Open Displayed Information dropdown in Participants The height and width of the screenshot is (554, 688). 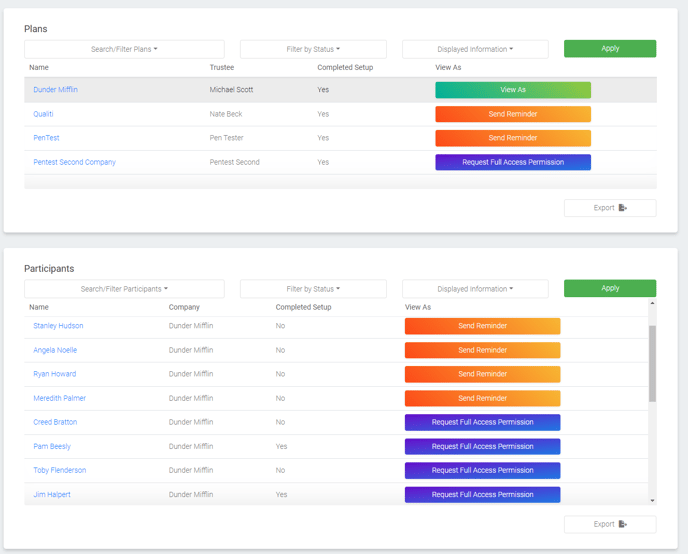click(475, 289)
